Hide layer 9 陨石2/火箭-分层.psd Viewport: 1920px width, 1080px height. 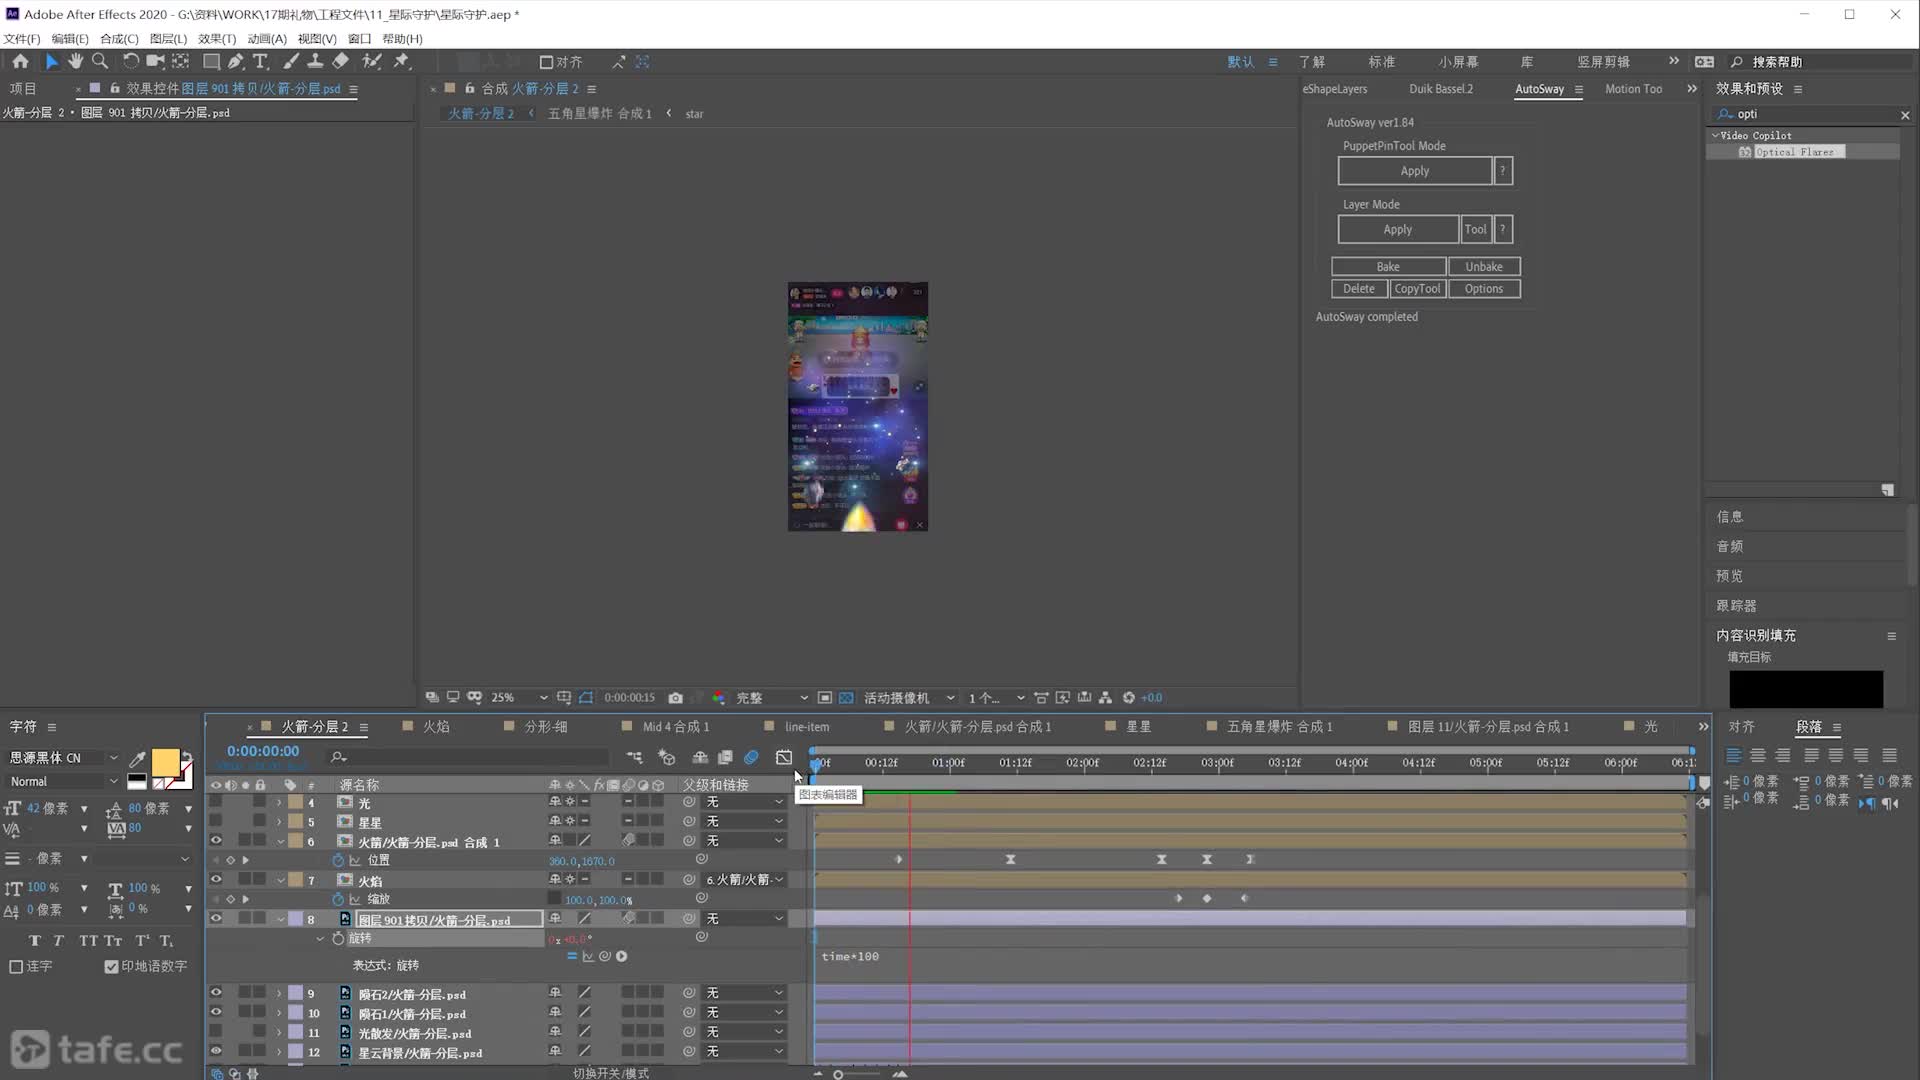tap(216, 993)
